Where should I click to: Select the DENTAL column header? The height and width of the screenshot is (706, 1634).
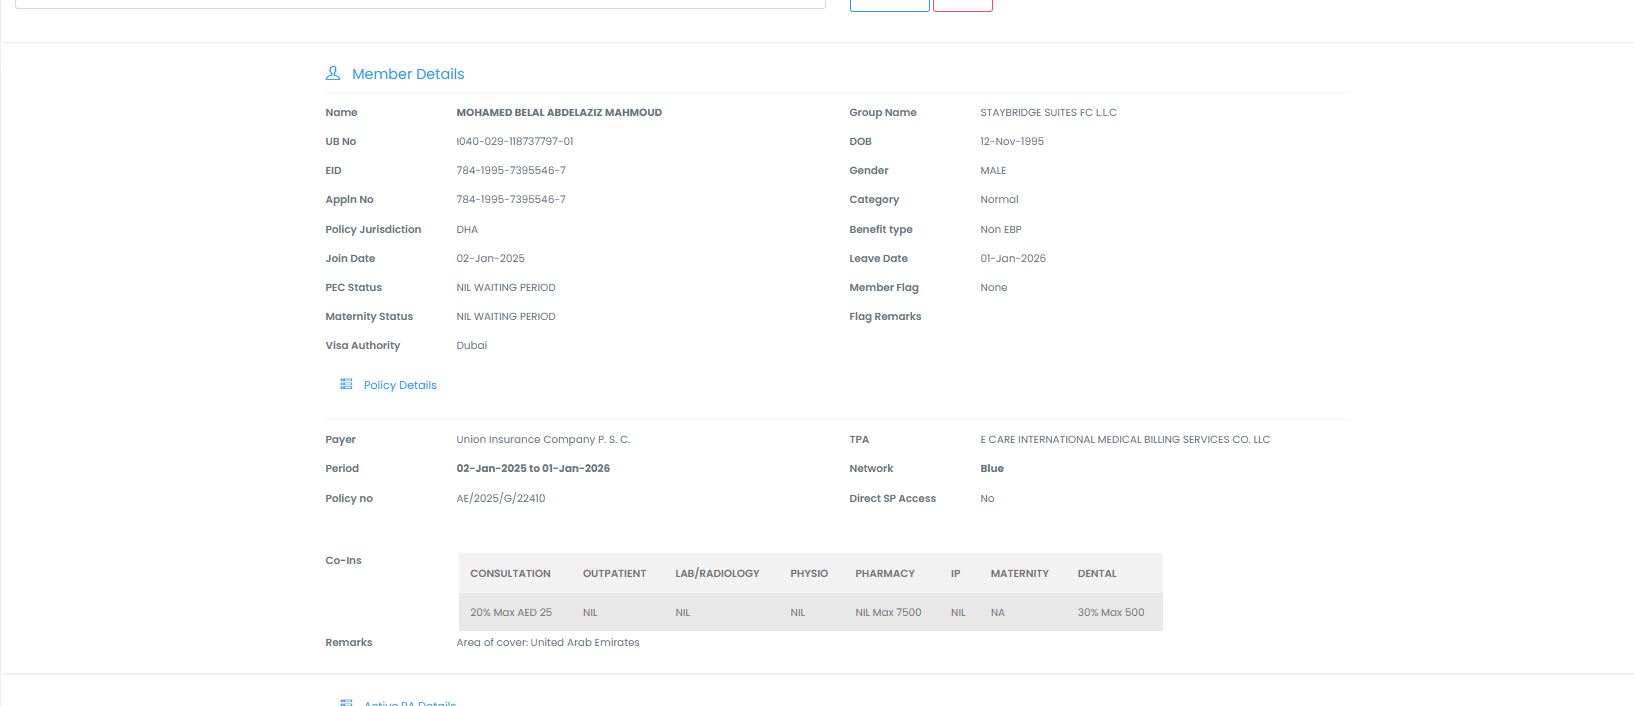click(x=1097, y=573)
